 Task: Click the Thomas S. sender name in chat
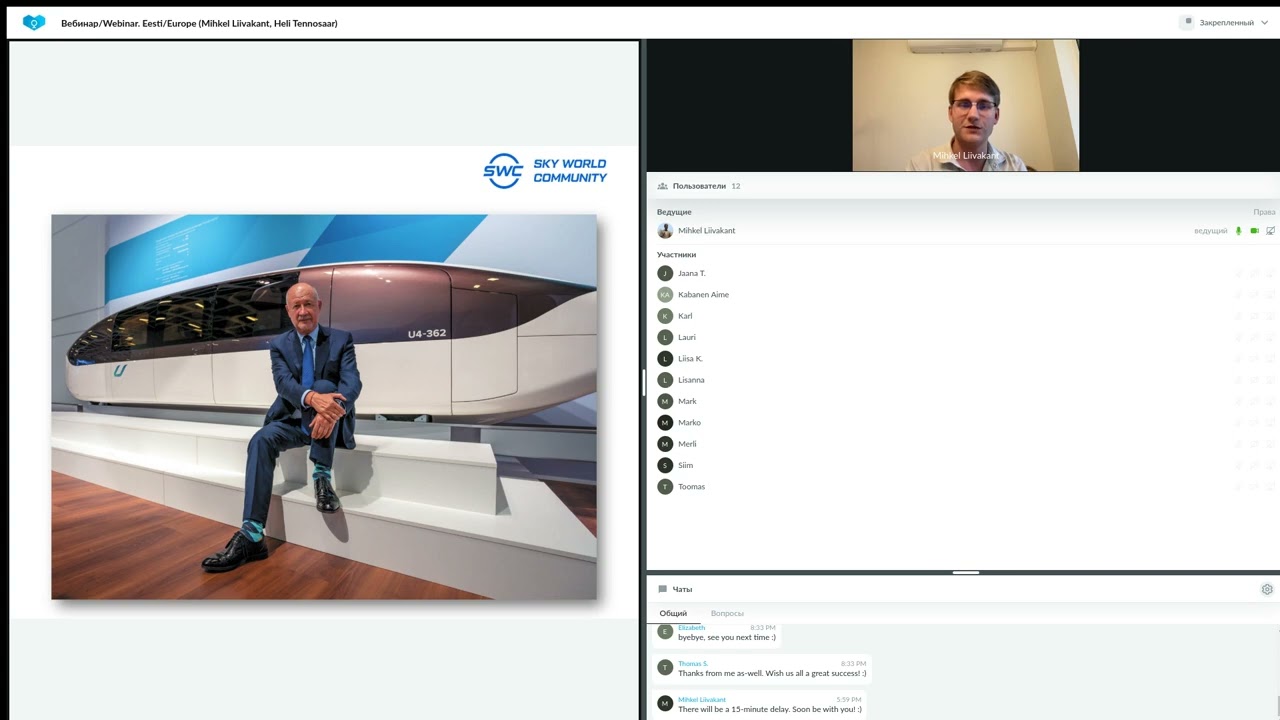[692, 664]
